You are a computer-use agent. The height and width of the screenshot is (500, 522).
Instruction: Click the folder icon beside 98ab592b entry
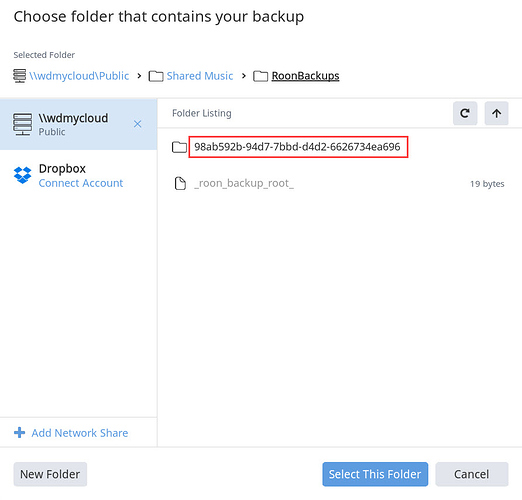(x=179, y=147)
